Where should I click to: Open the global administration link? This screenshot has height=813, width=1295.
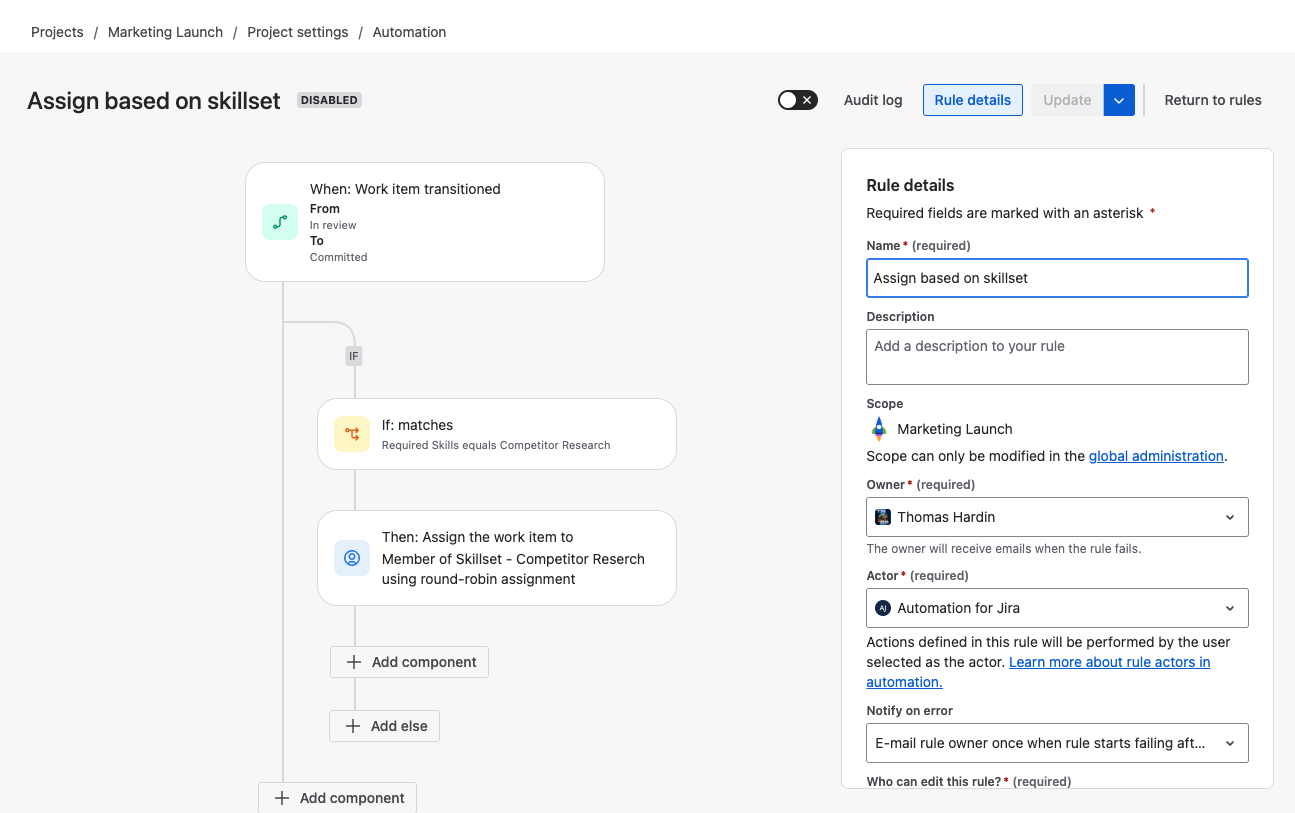click(x=1156, y=455)
